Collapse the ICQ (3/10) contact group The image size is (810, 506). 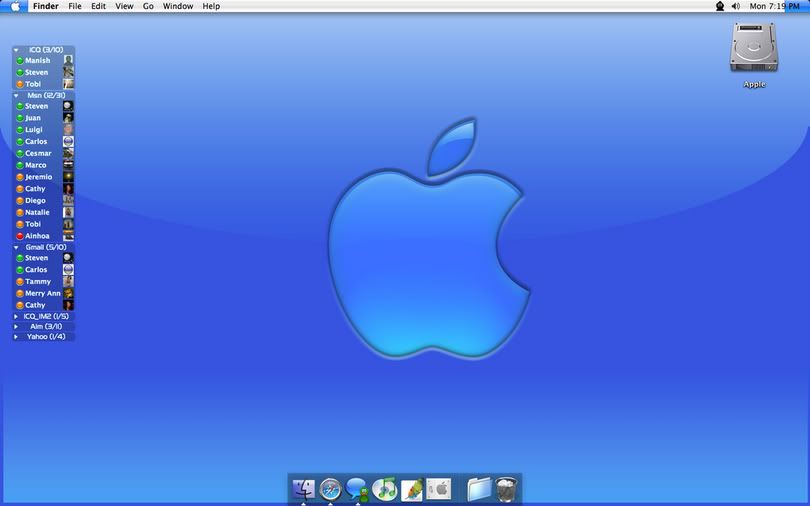[16, 49]
